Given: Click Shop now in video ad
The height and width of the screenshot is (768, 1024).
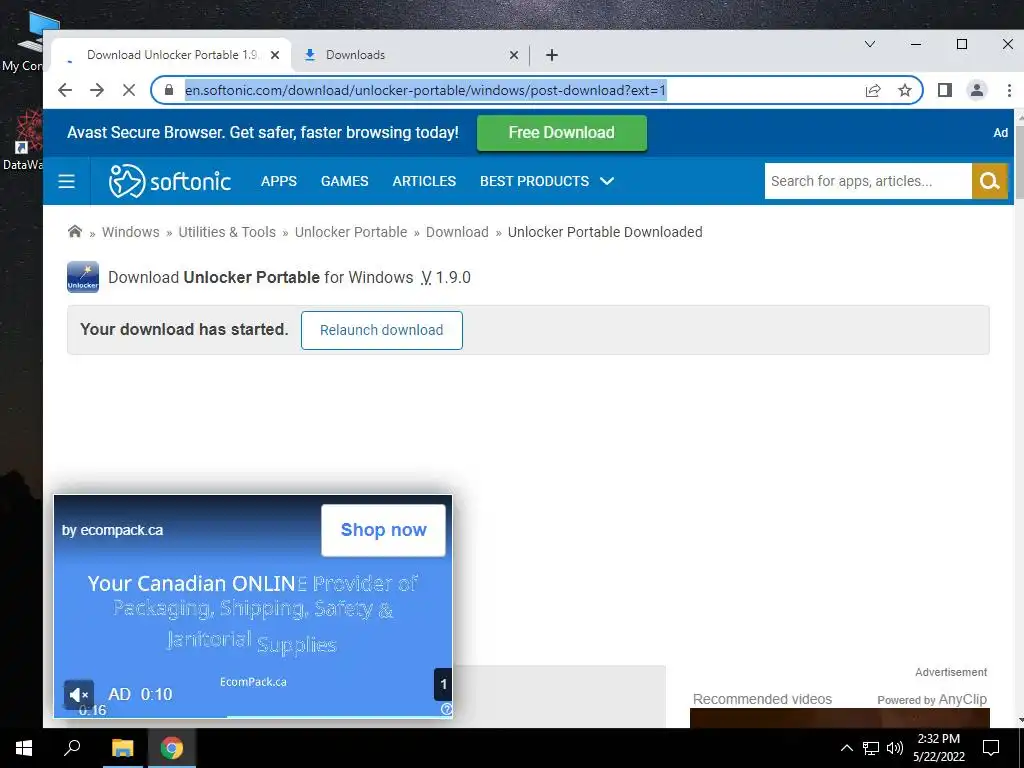Looking at the screenshot, I should pyautogui.click(x=383, y=530).
